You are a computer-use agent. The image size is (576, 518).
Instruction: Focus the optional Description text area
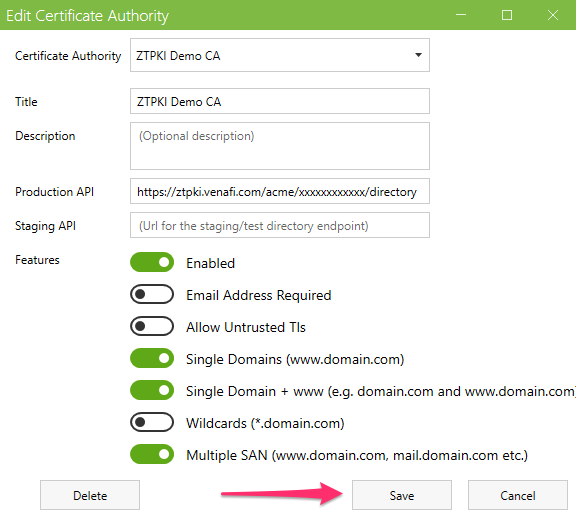280,146
